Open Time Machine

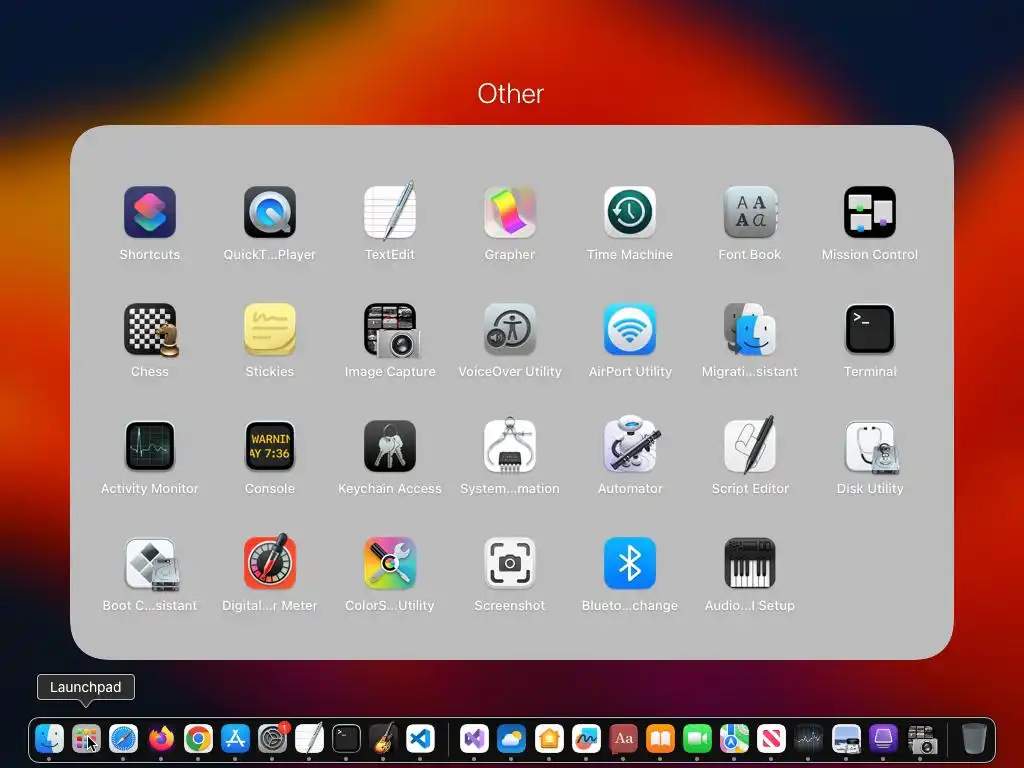click(x=630, y=212)
